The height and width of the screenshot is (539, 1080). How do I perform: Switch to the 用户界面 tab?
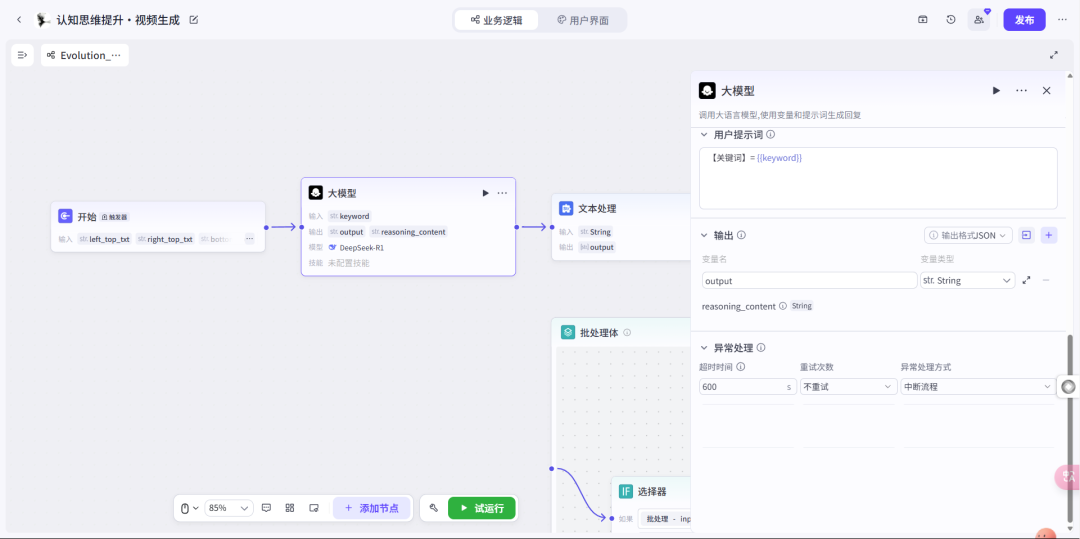583,20
